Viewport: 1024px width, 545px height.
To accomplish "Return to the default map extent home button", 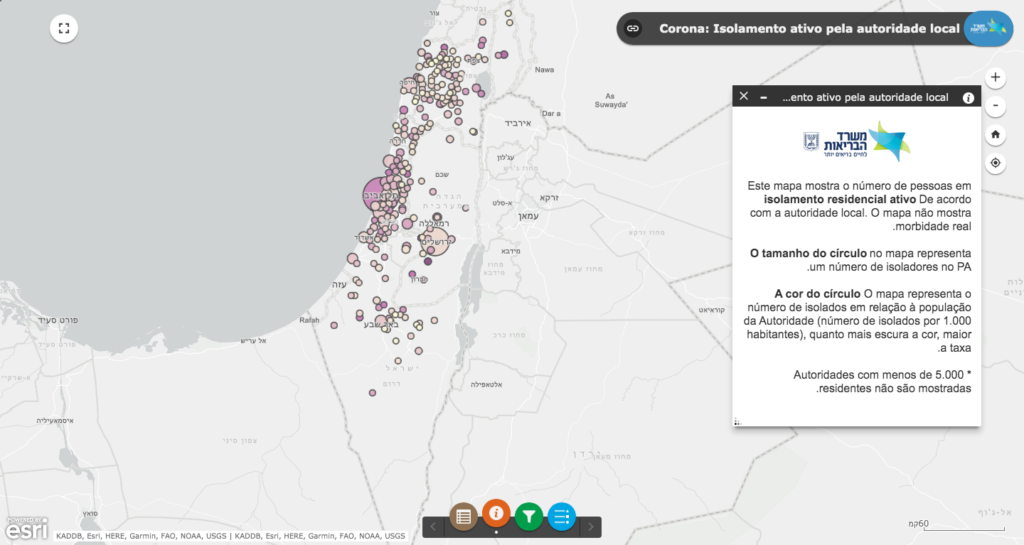I will (995, 134).
